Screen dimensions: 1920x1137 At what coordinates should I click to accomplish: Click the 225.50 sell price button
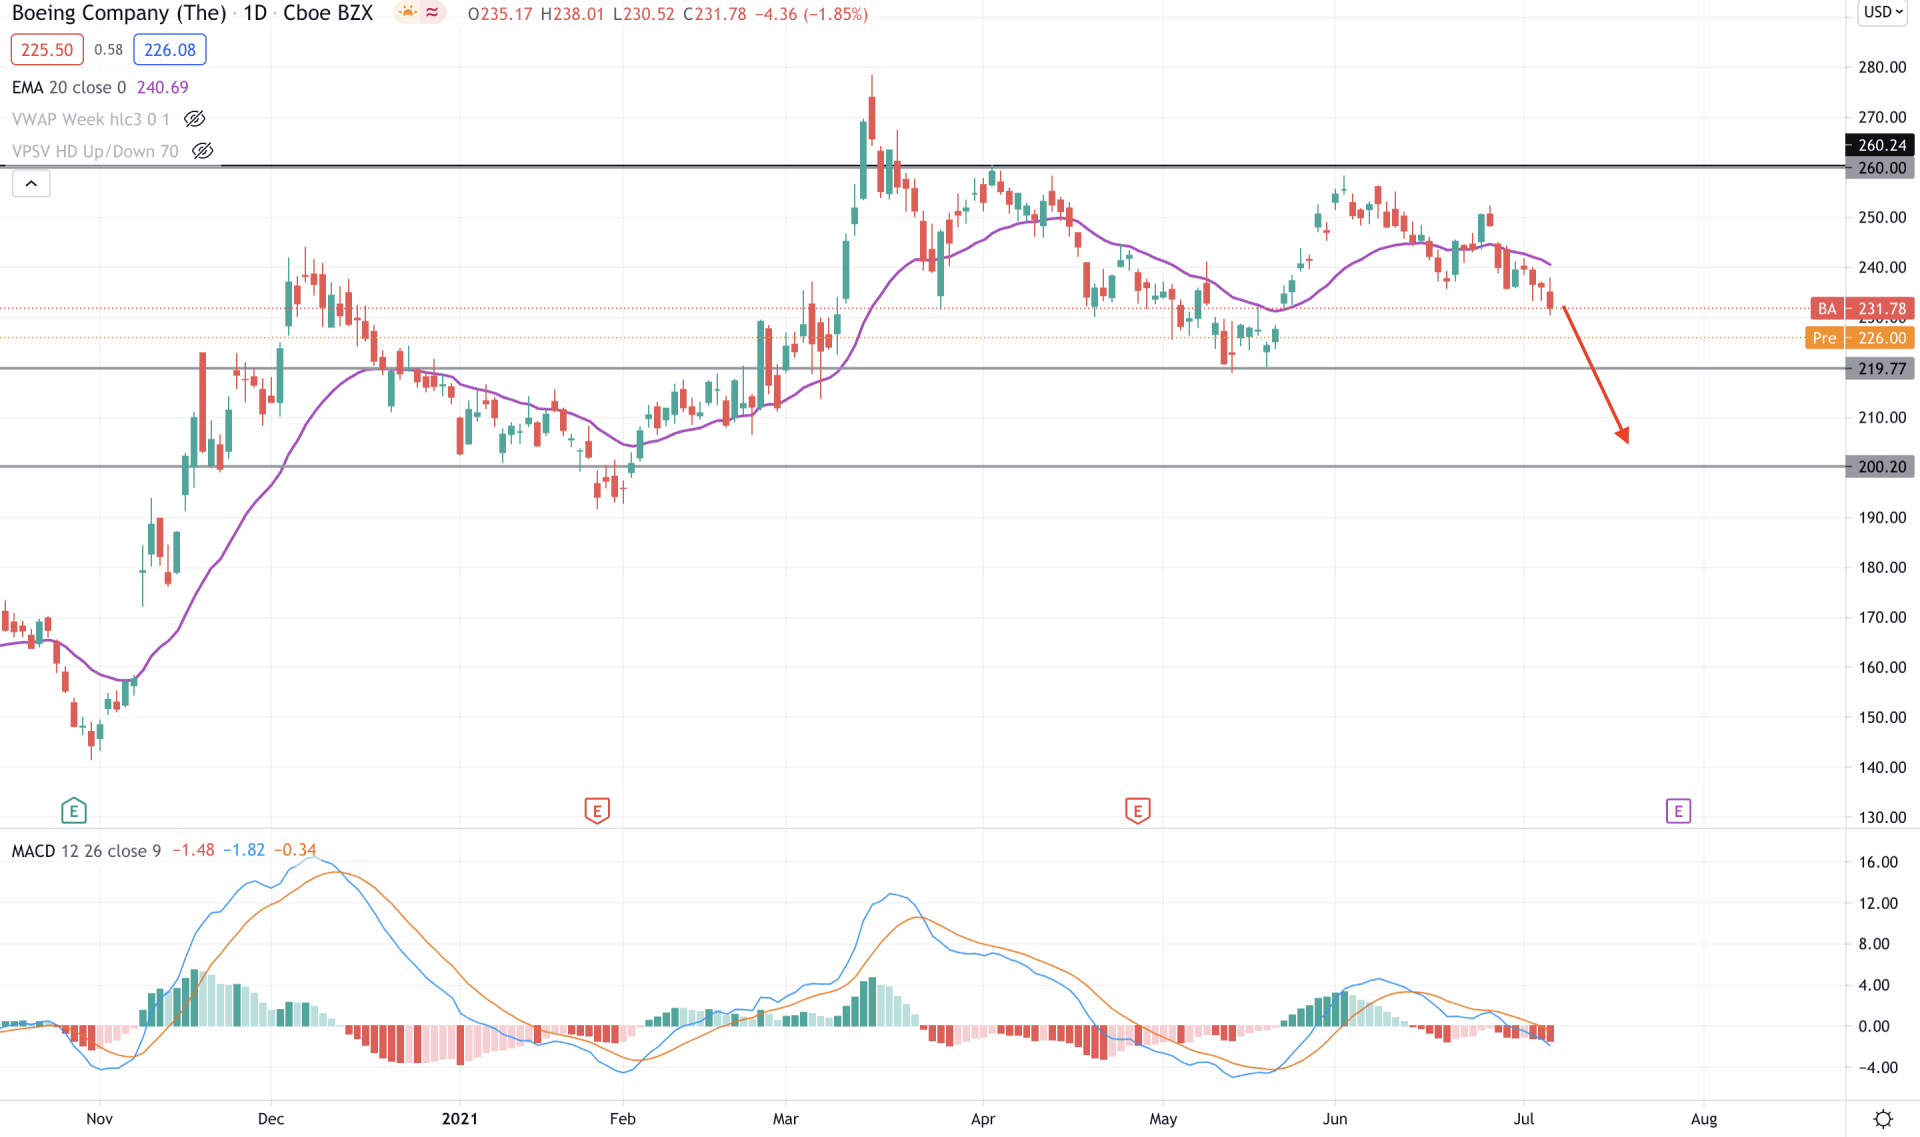click(47, 50)
